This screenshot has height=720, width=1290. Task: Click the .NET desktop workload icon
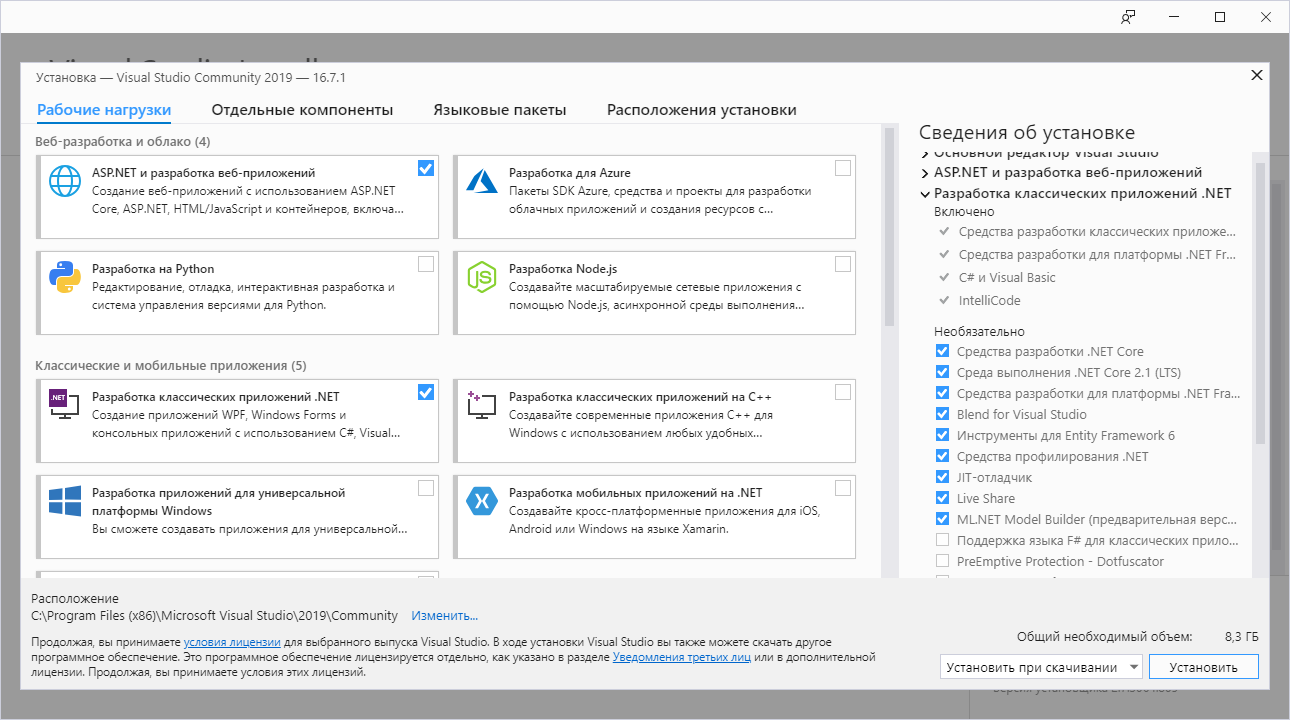tap(65, 403)
